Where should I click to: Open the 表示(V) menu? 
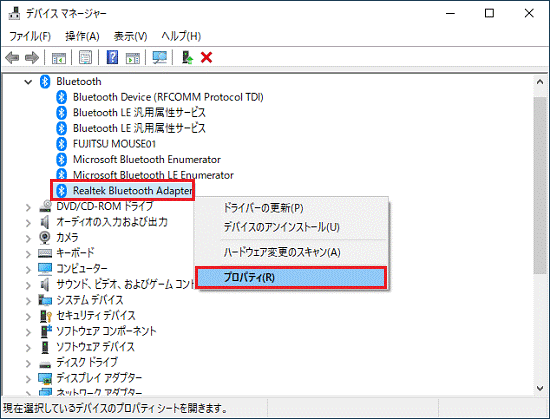pyautogui.click(x=130, y=36)
